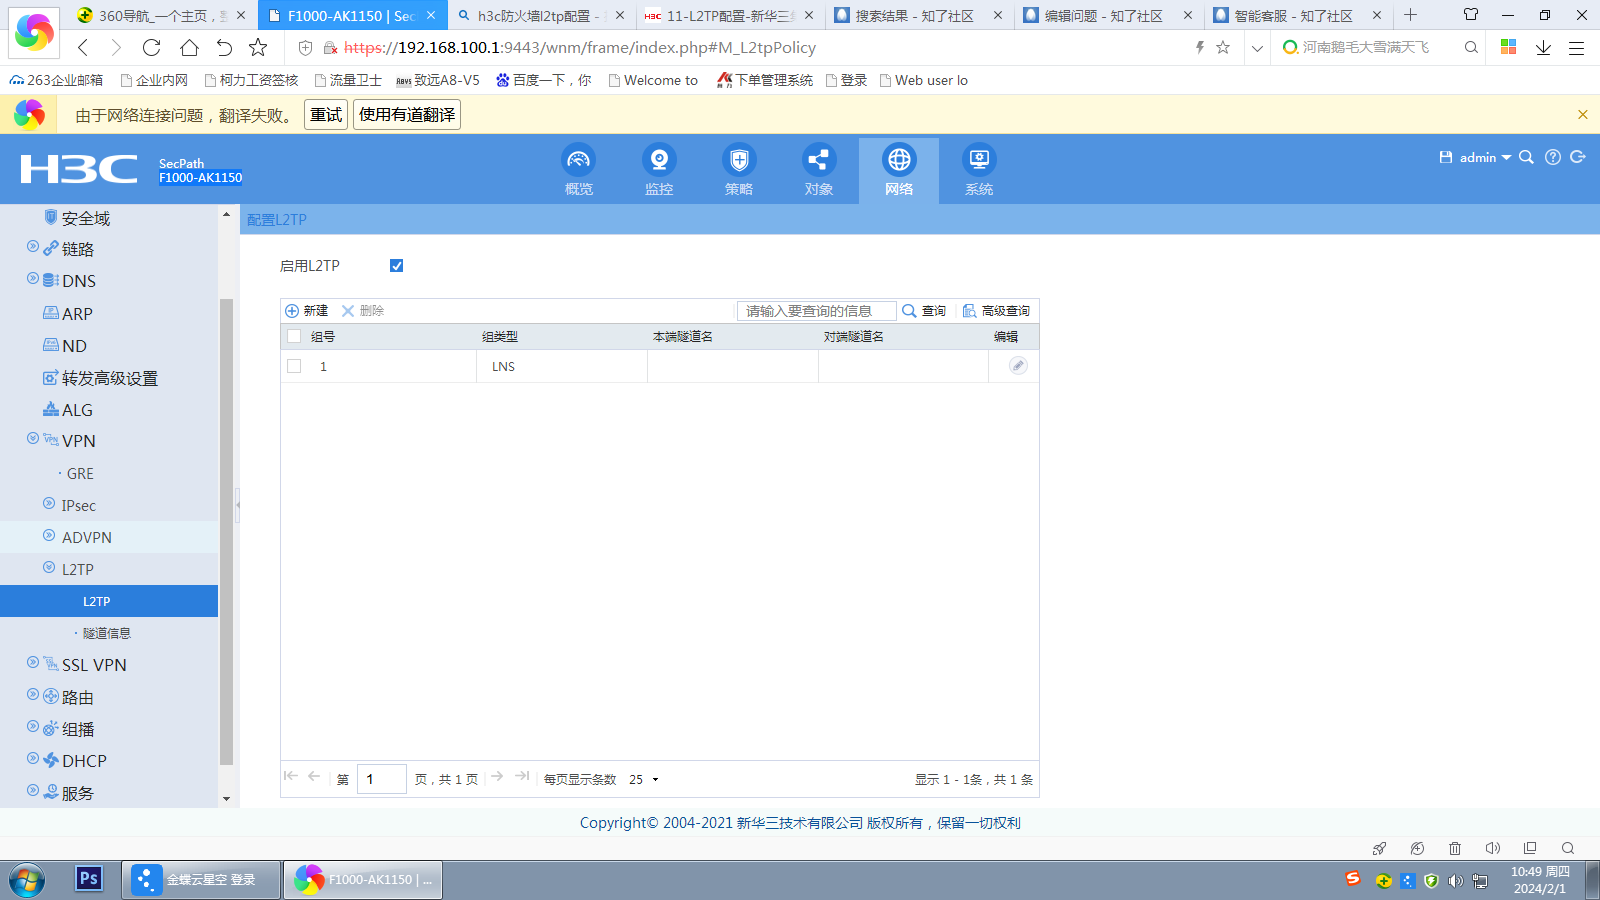The image size is (1600, 900).
Task: Click the rocket accelerator icon in the status bar
Action: click(1379, 848)
